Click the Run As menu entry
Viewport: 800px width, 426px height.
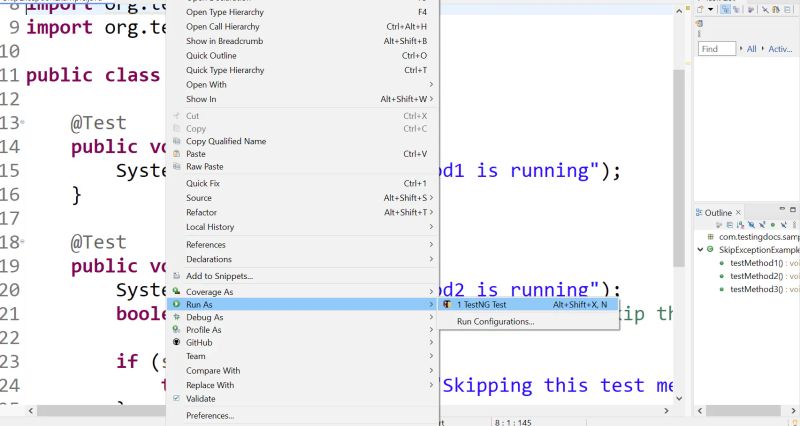(303, 305)
